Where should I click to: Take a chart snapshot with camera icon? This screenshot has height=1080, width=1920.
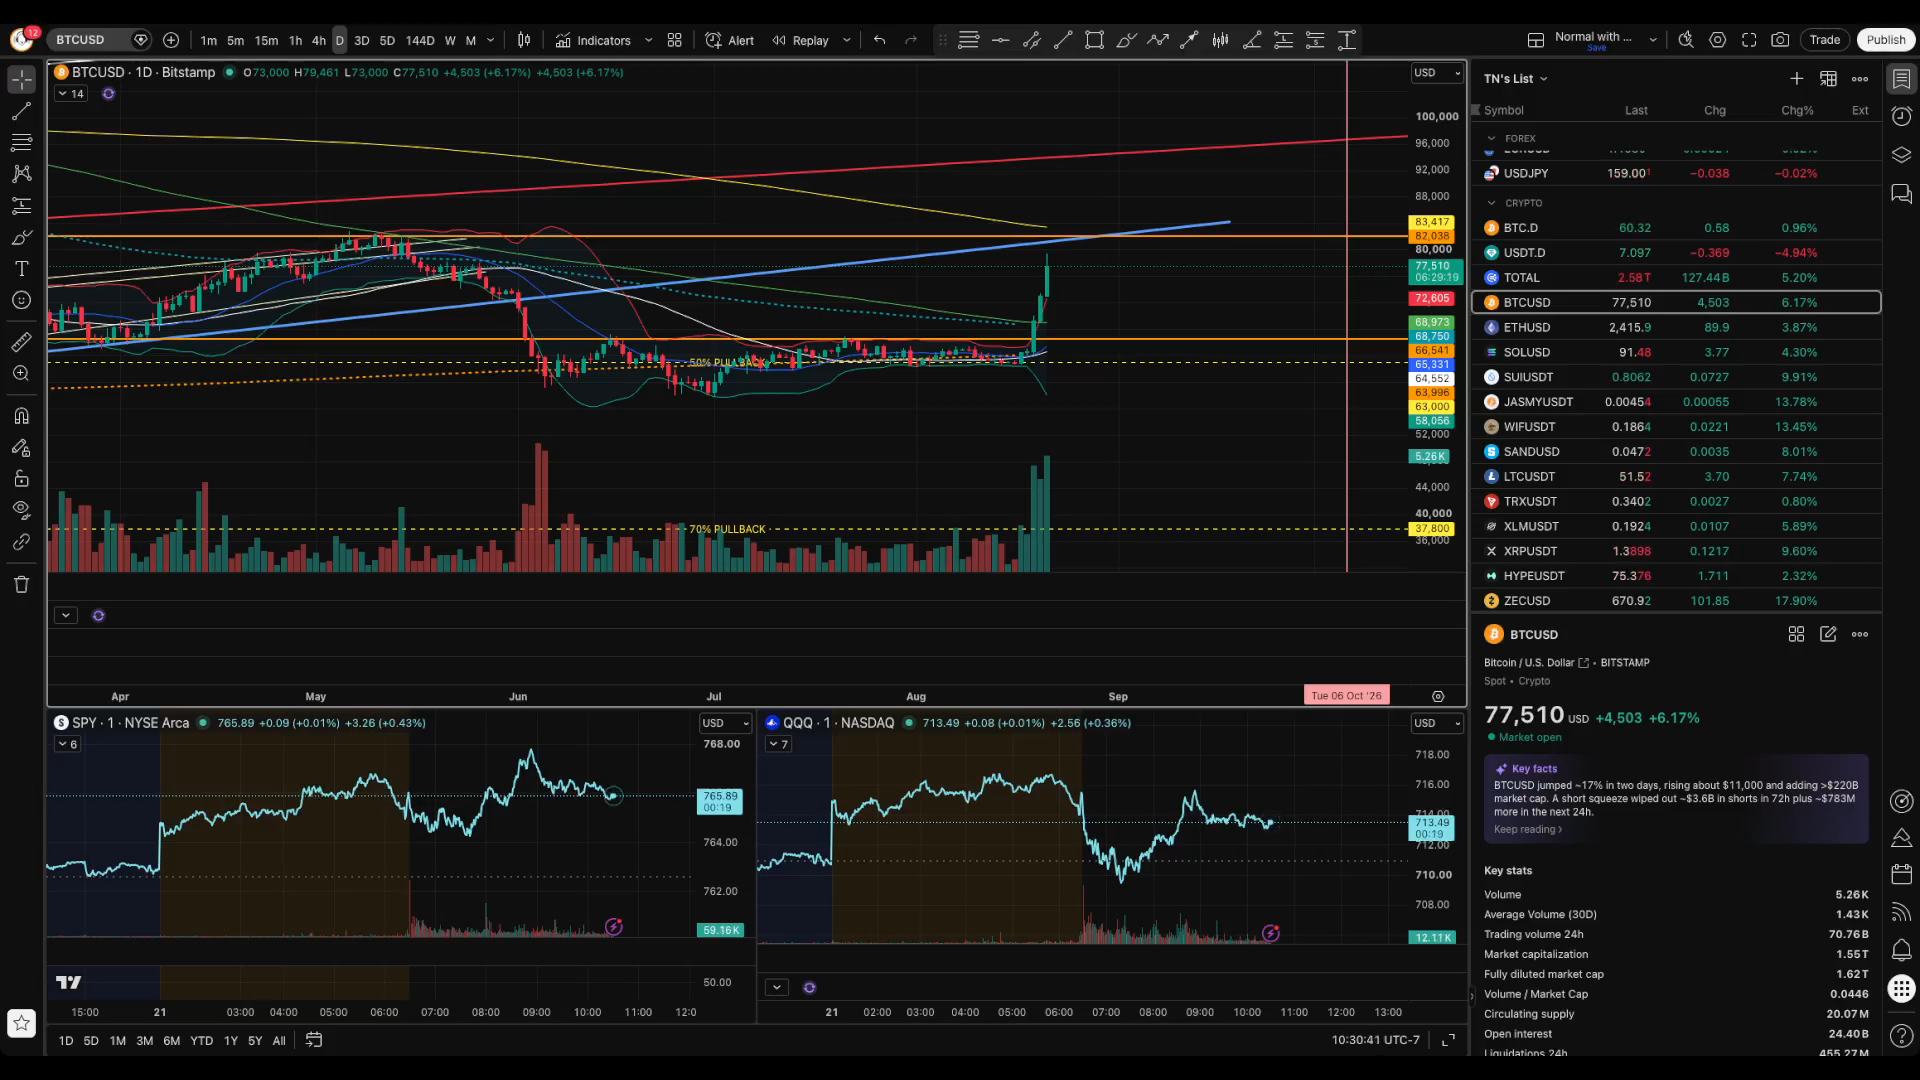pyautogui.click(x=1780, y=40)
